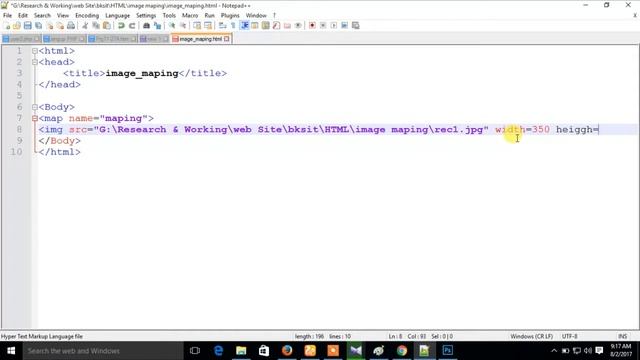
Task: Click the Save All toolbar icon
Action: [38, 26]
